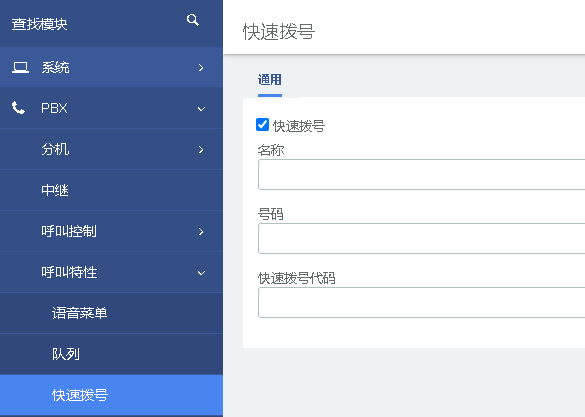Collapse the PBX section chevron

tap(201, 109)
